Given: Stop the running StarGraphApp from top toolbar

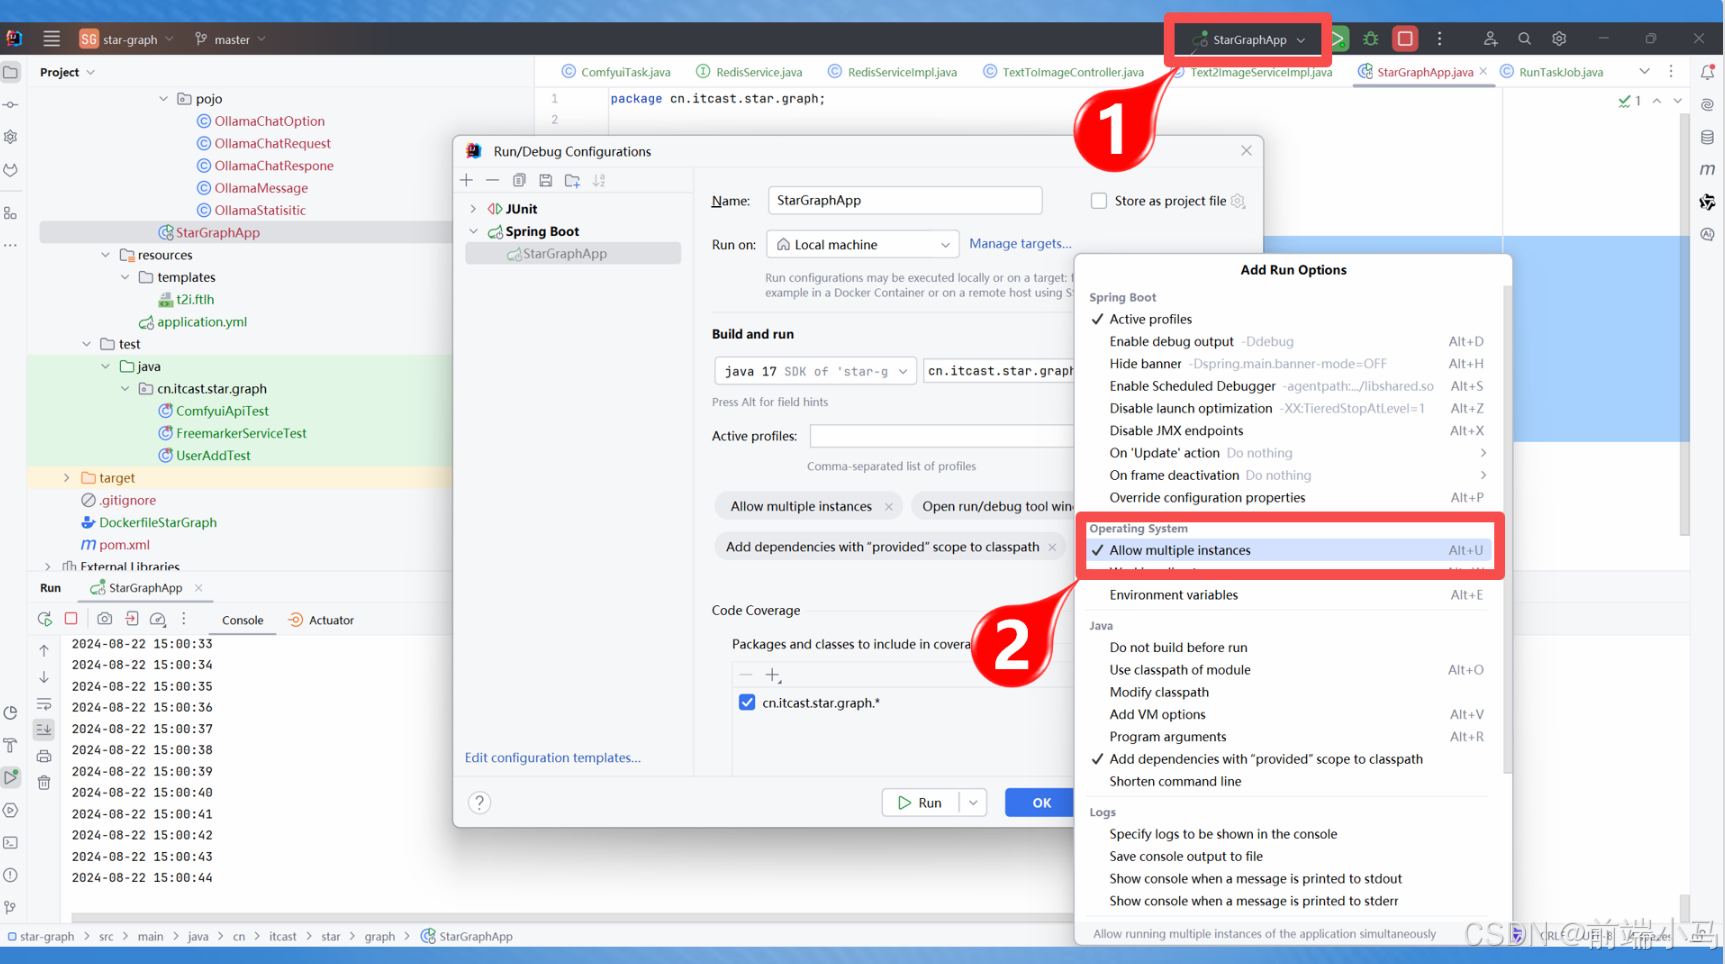Looking at the screenshot, I should click(x=1405, y=39).
